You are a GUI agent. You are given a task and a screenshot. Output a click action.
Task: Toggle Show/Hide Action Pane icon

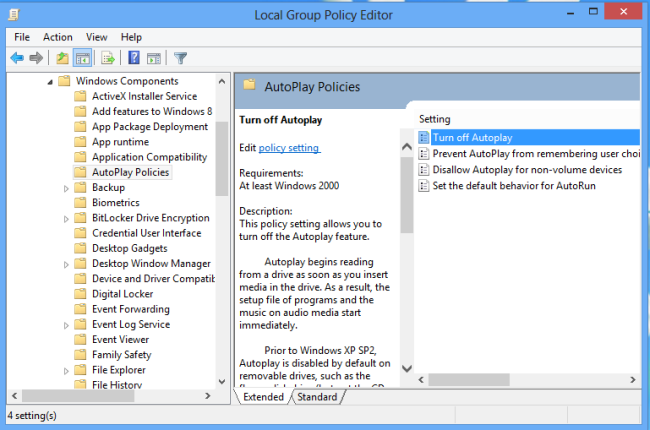(x=154, y=58)
